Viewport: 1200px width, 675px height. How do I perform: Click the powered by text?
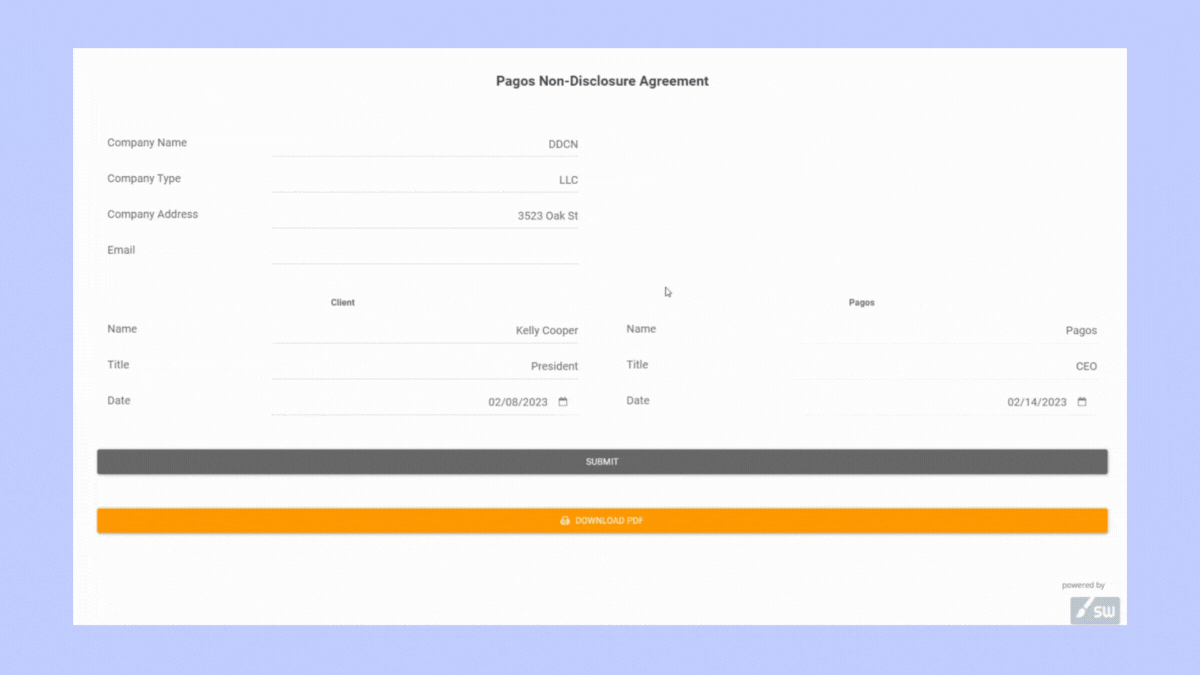[1083, 586]
